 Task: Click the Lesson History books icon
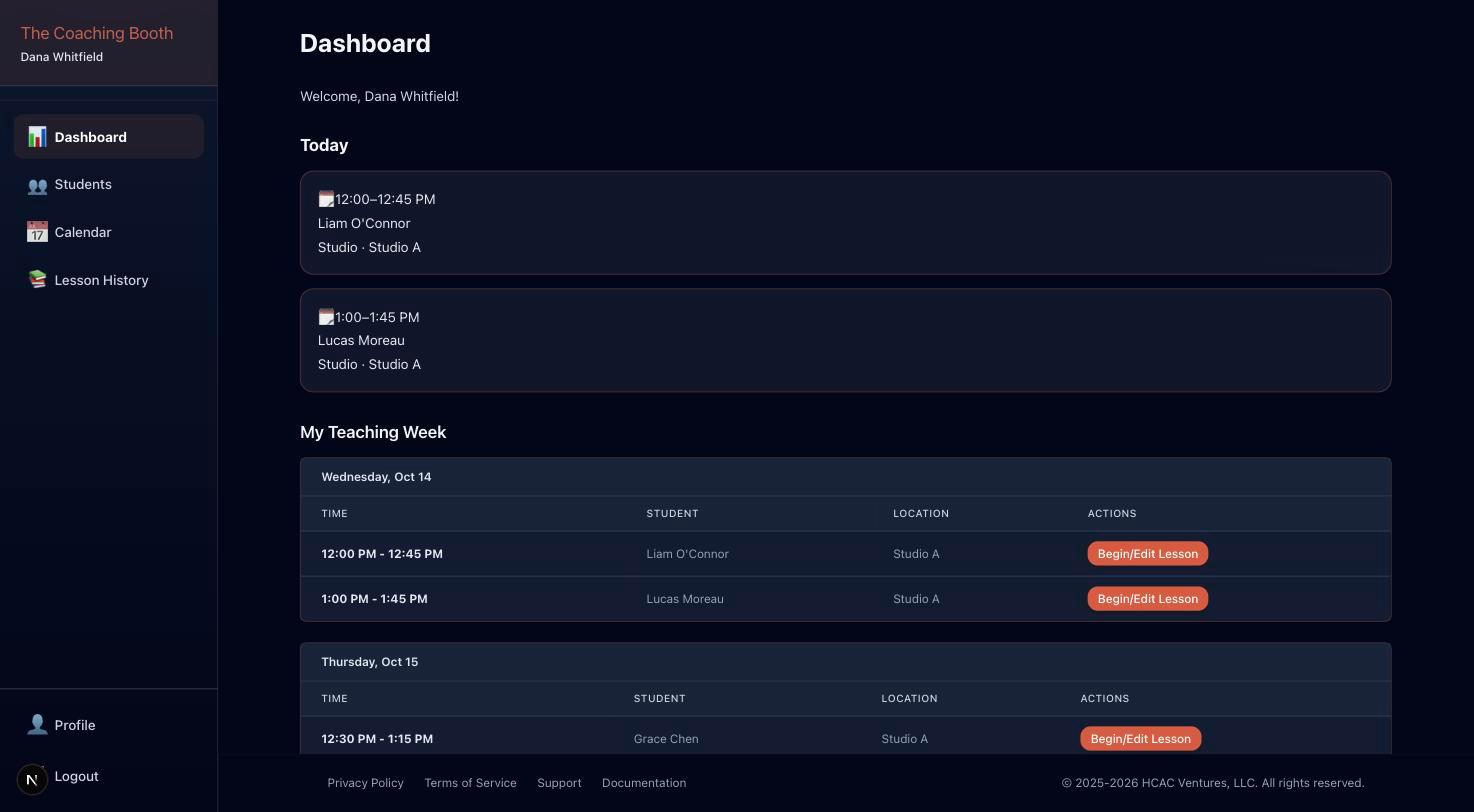37,280
